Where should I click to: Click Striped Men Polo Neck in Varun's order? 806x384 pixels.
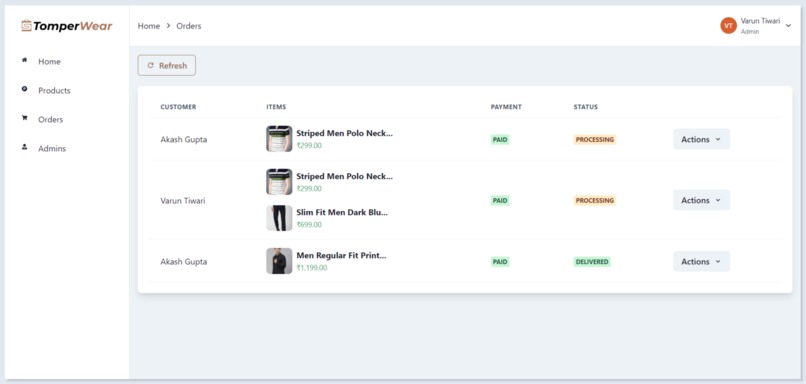344,176
